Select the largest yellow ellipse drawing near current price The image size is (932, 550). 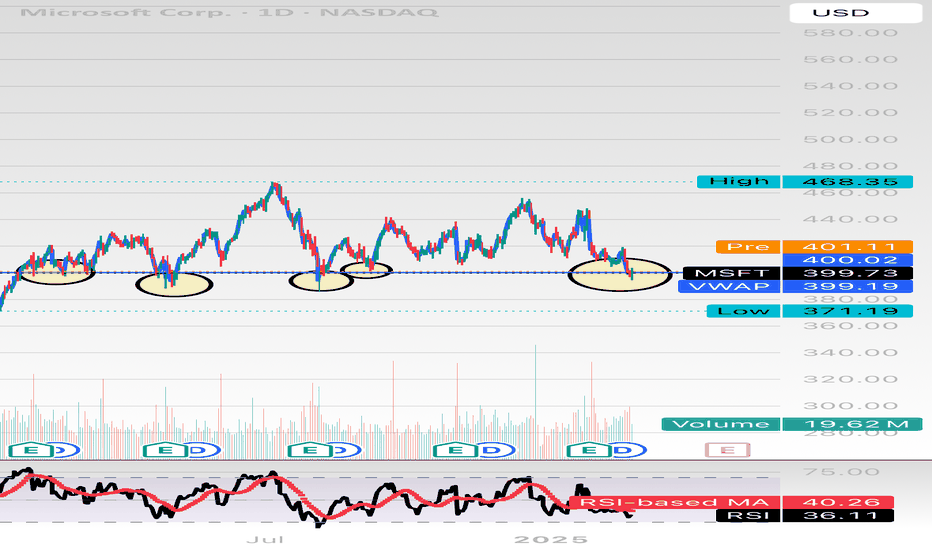pos(620,274)
